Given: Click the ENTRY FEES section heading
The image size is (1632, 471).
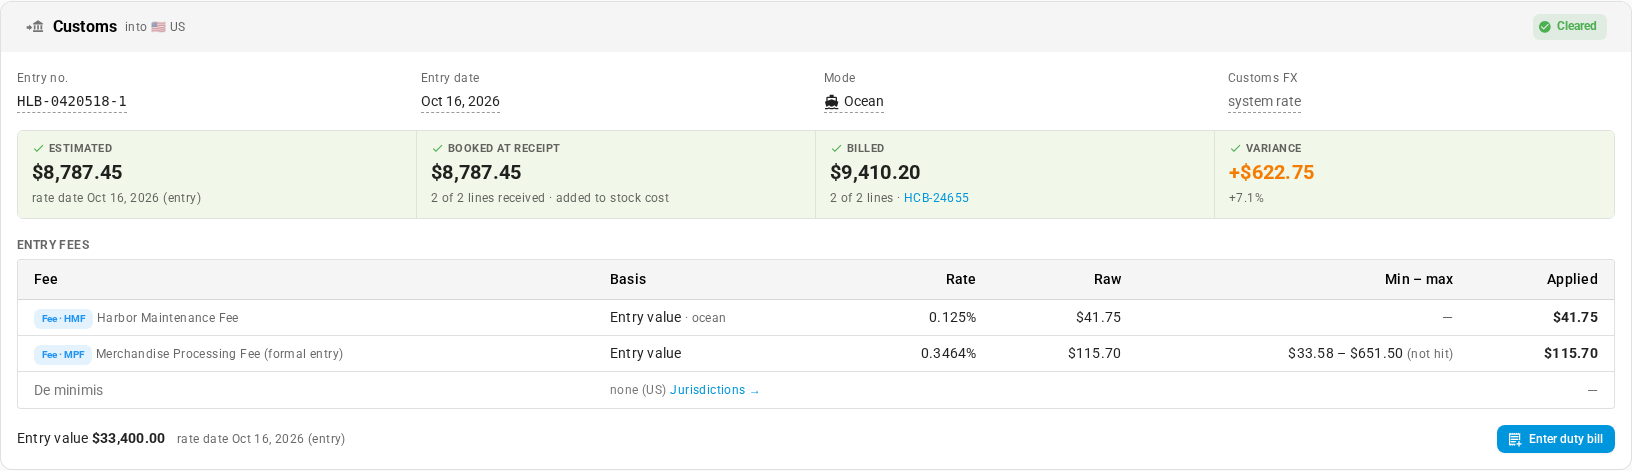Looking at the screenshot, I should [x=53, y=245].
